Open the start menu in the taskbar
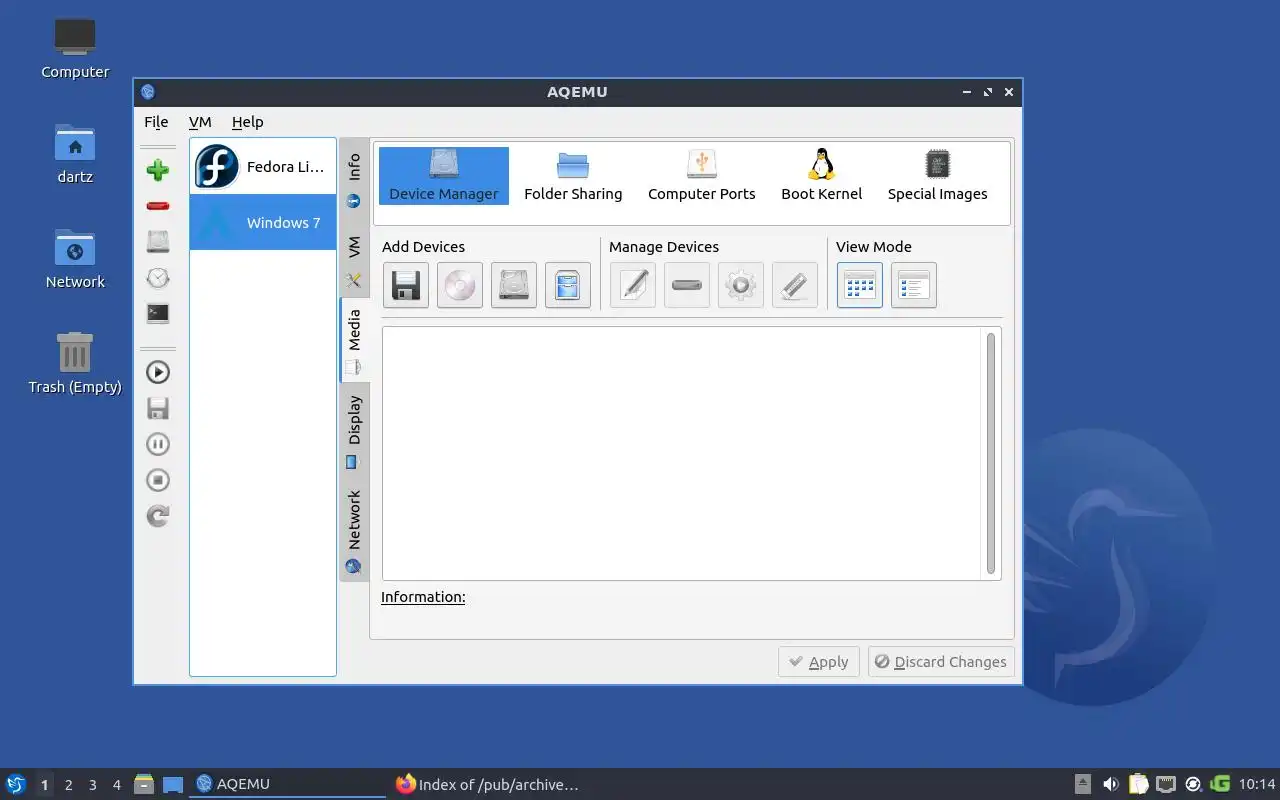This screenshot has width=1280, height=800. (x=16, y=784)
